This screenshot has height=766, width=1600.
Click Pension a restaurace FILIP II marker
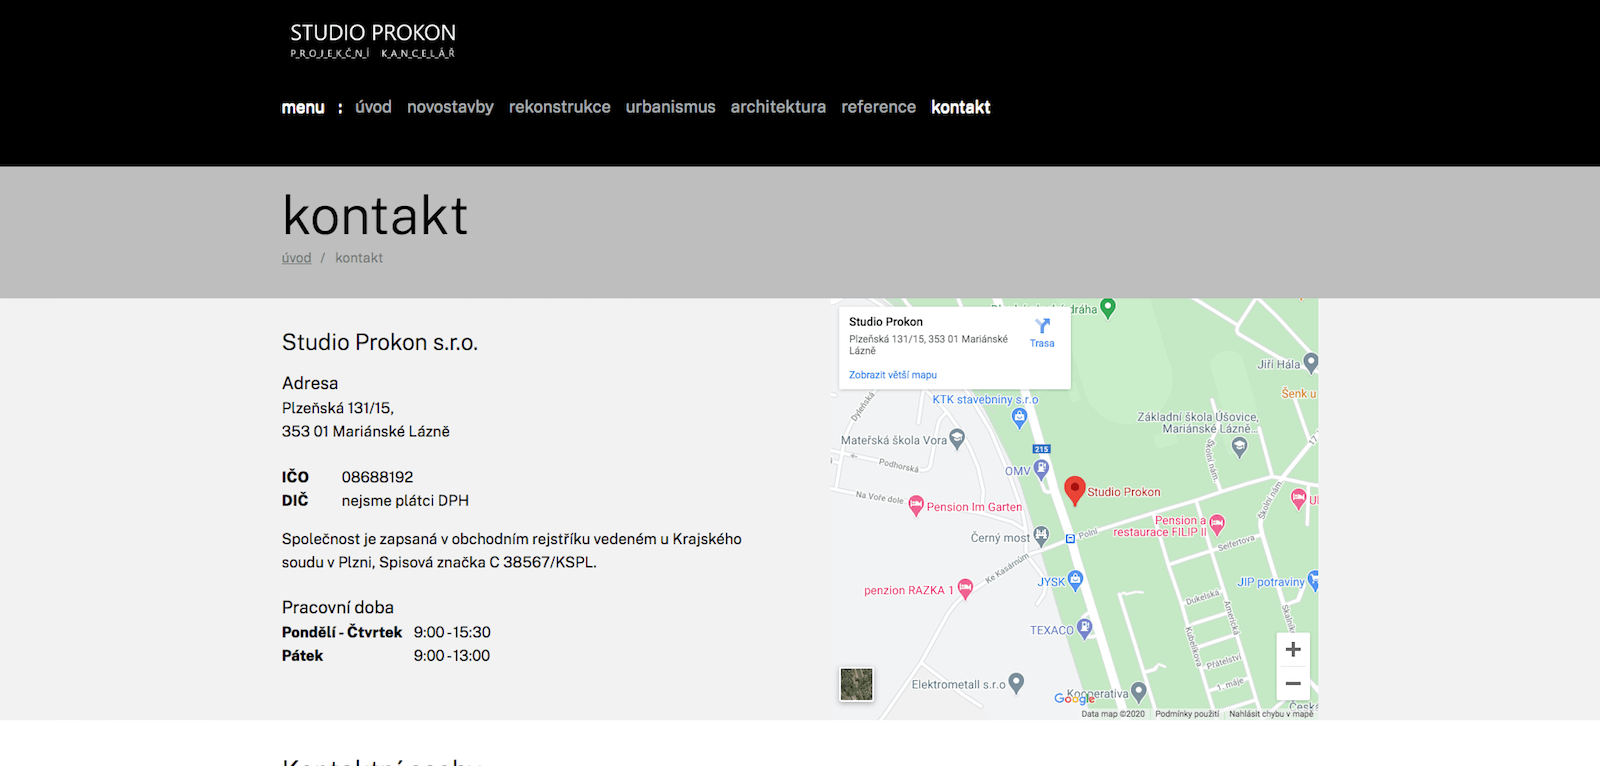(1217, 523)
